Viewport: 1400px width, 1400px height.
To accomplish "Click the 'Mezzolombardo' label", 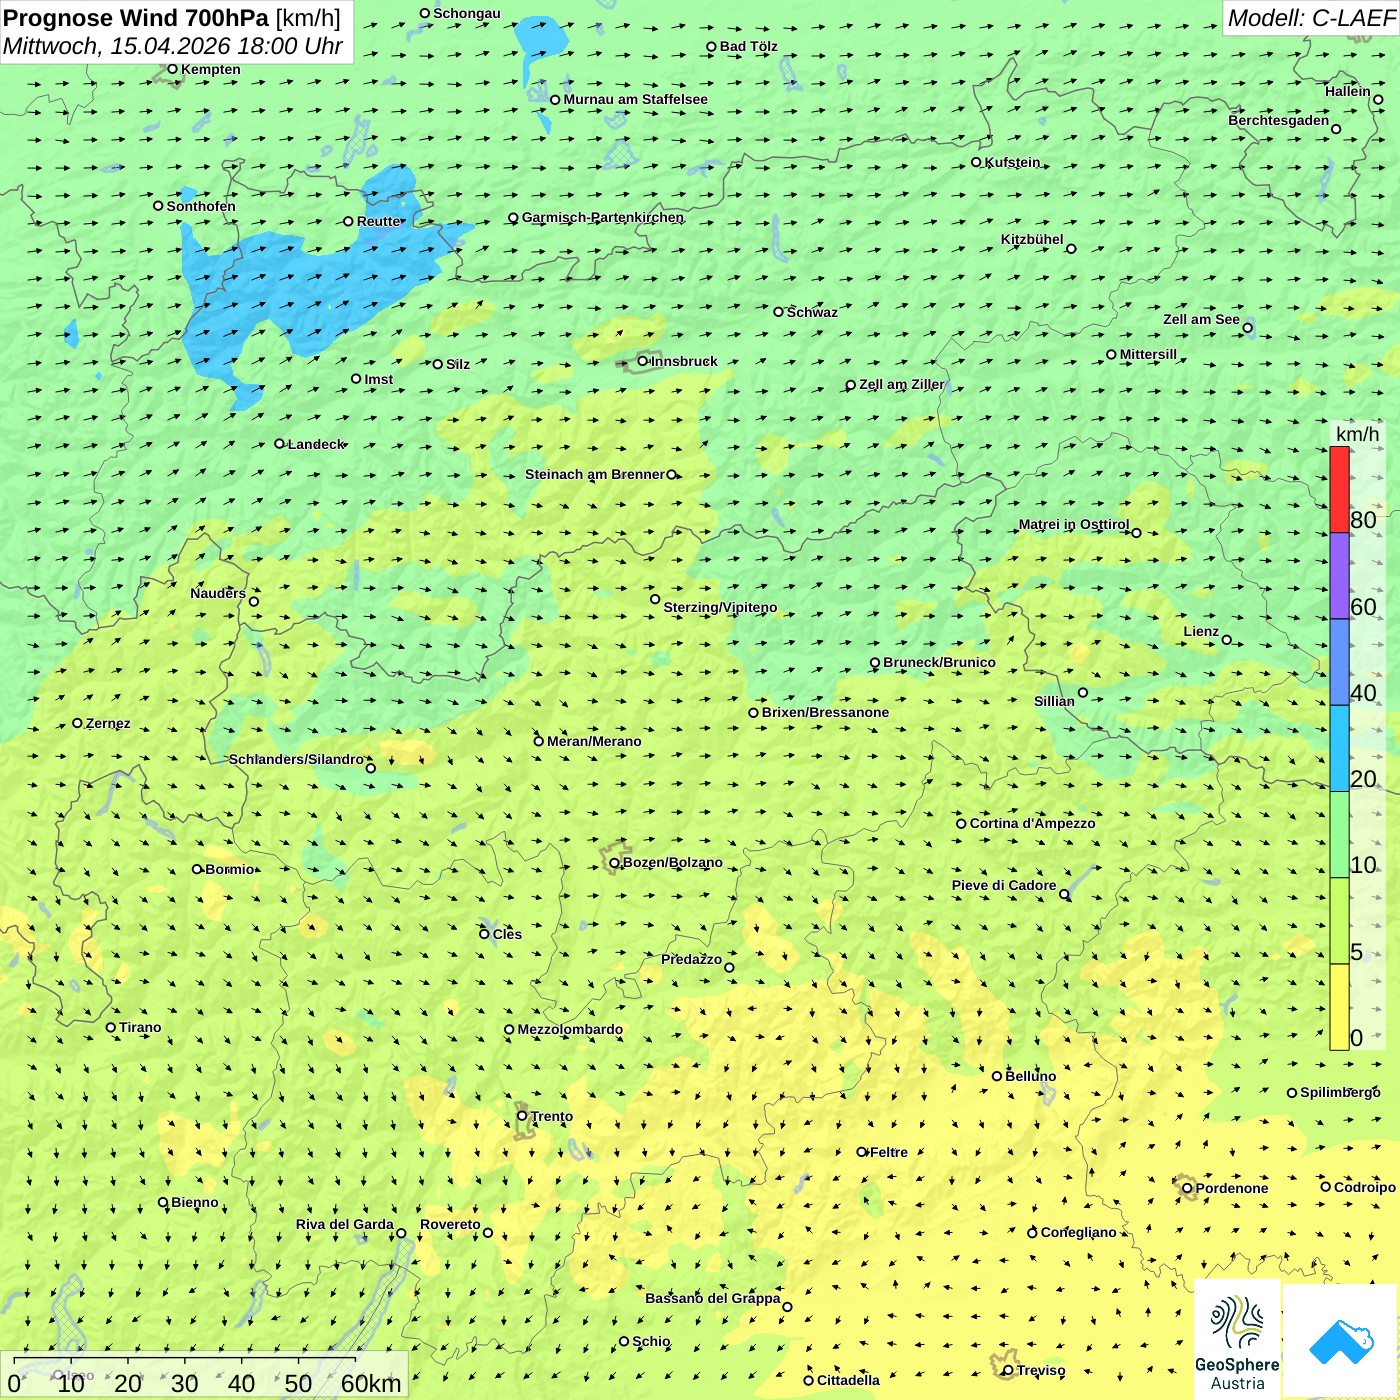I will click(x=570, y=1029).
